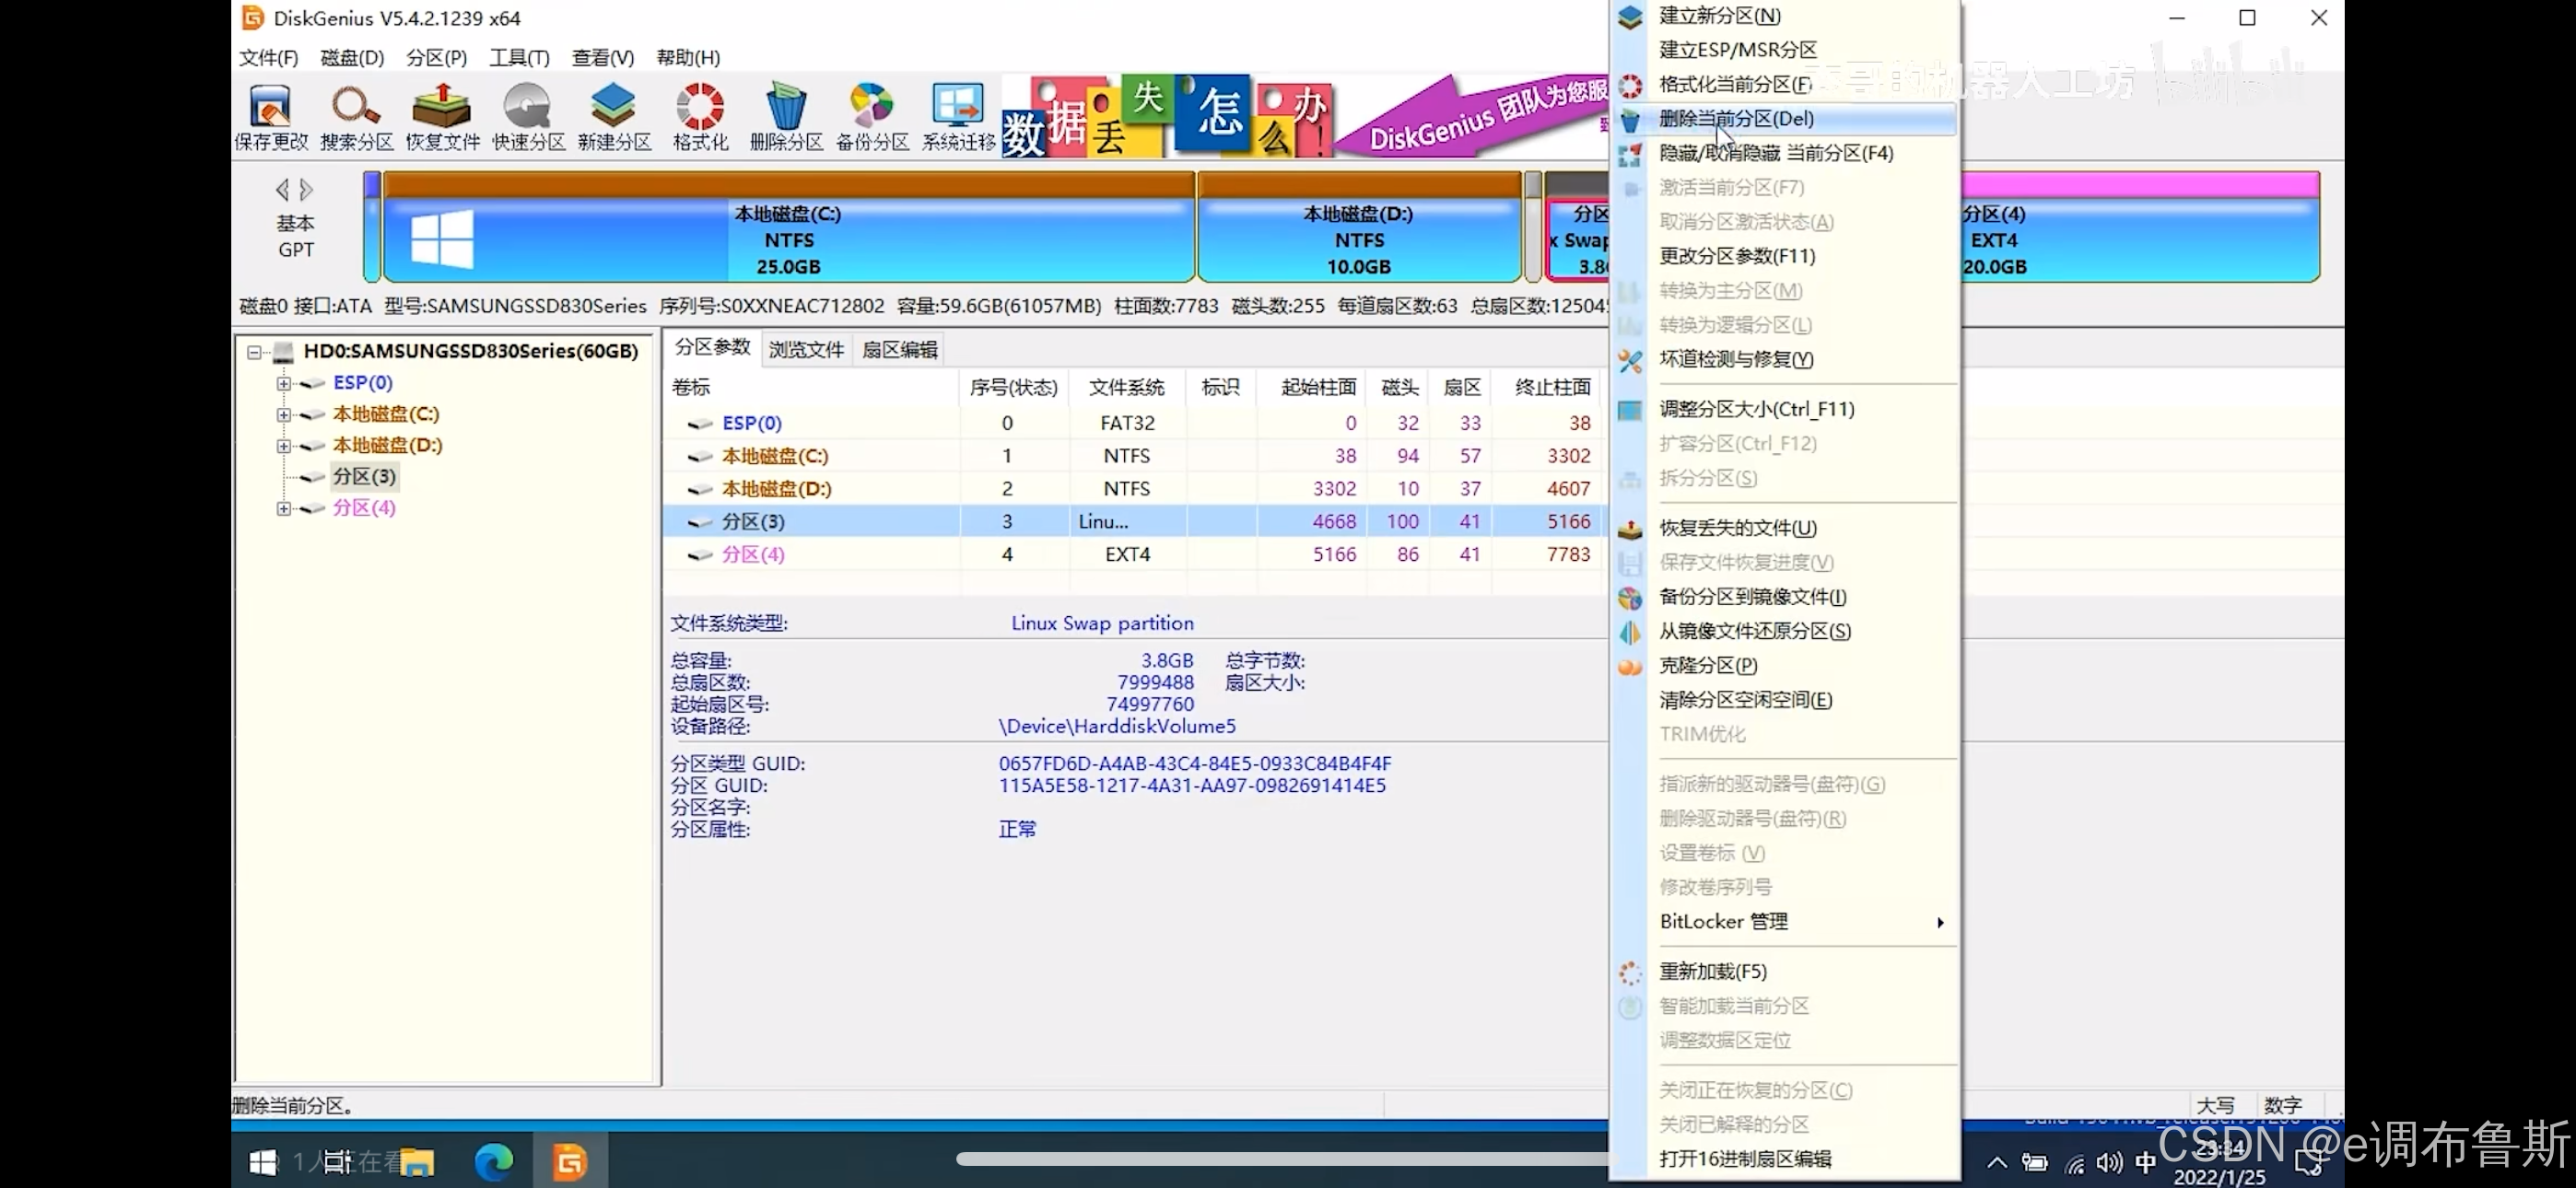The width and height of the screenshot is (2576, 1188).
Task: Go to previous disk with left arrow
Action: tap(282, 189)
